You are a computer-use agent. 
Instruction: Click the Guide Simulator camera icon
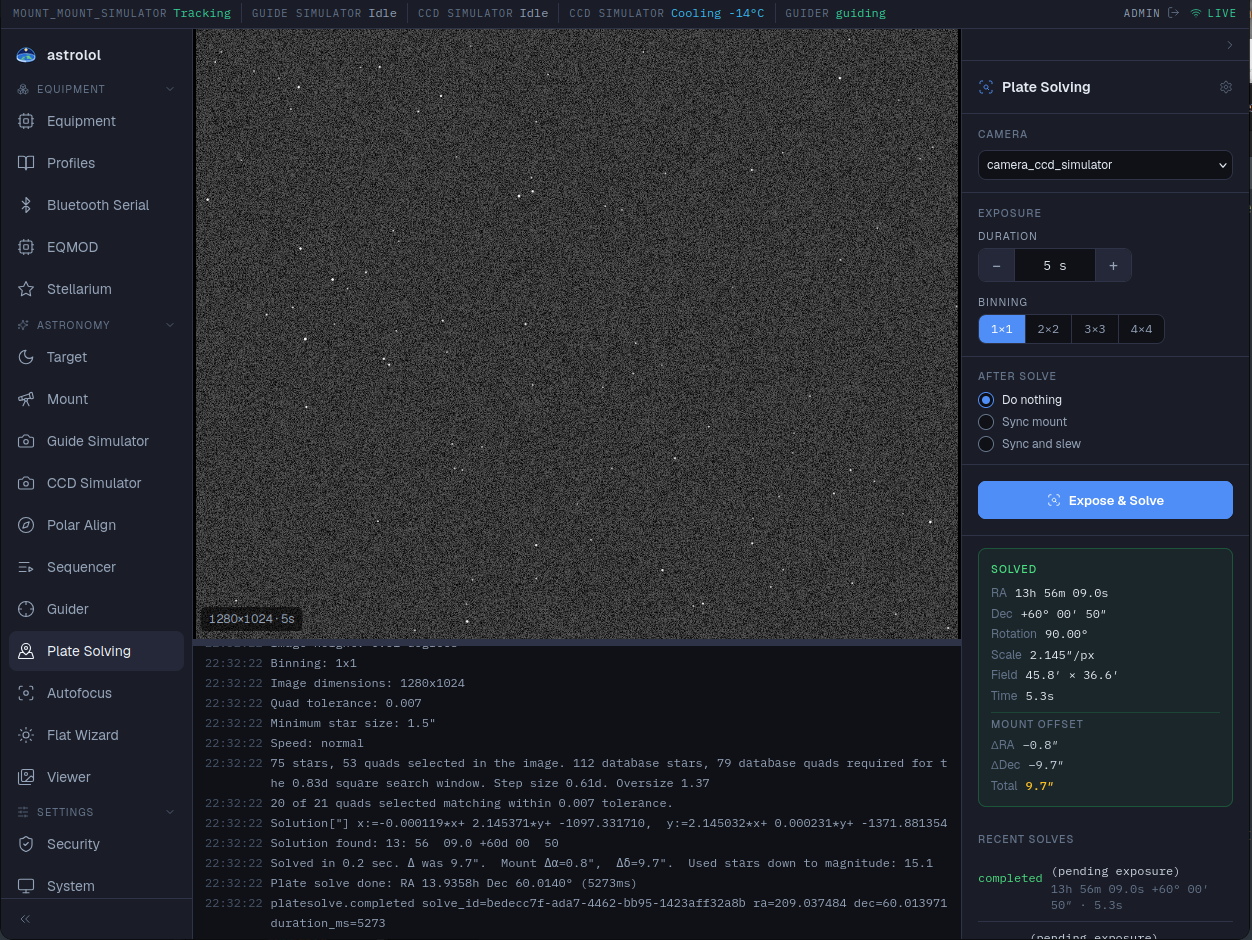tap(26, 441)
